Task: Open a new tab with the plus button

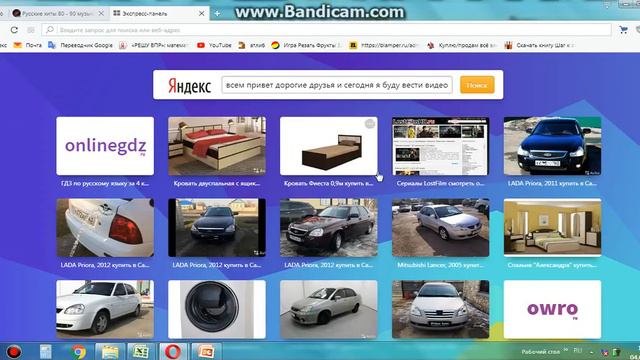Action: [217, 13]
